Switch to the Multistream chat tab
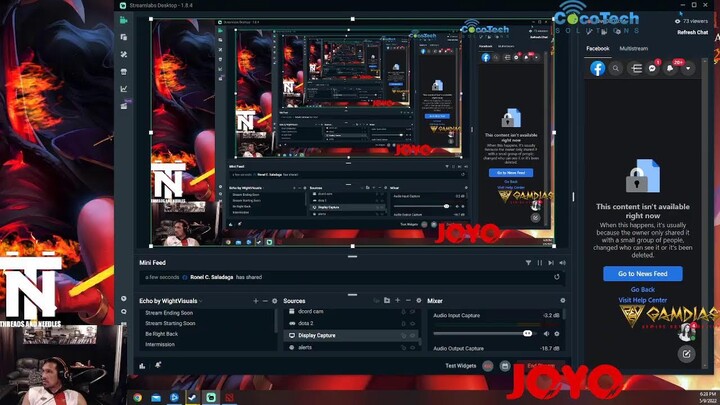 [634, 48]
